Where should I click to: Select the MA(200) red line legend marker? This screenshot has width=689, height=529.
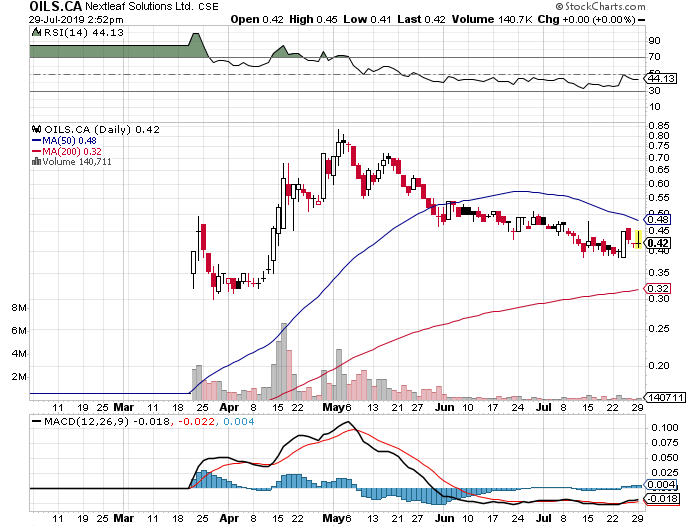point(34,151)
